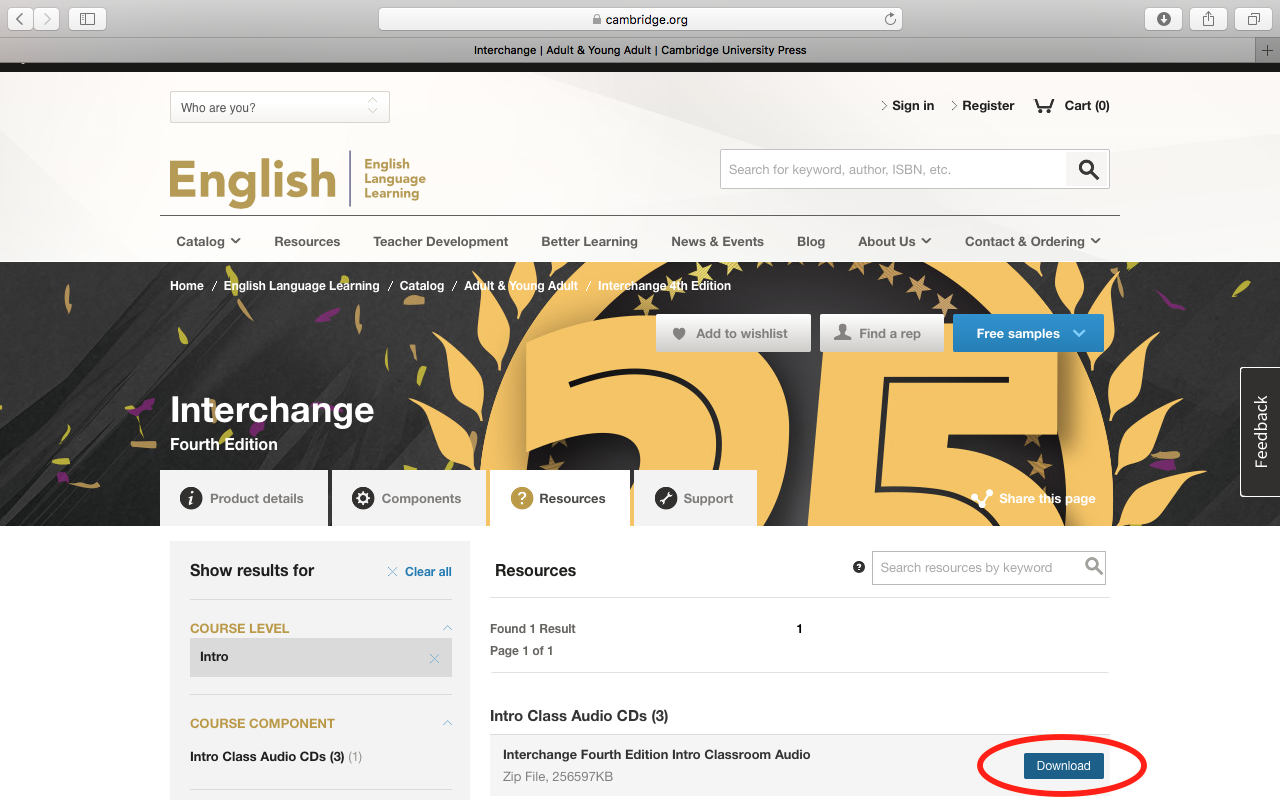Screen dimensions: 1280x800
Task: Open the shopping cart icon
Action: coord(1045,105)
